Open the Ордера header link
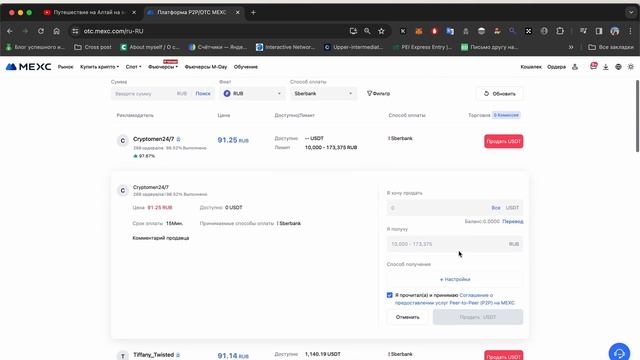This screenshot has width=640, height=360. (x=556, y=67)
